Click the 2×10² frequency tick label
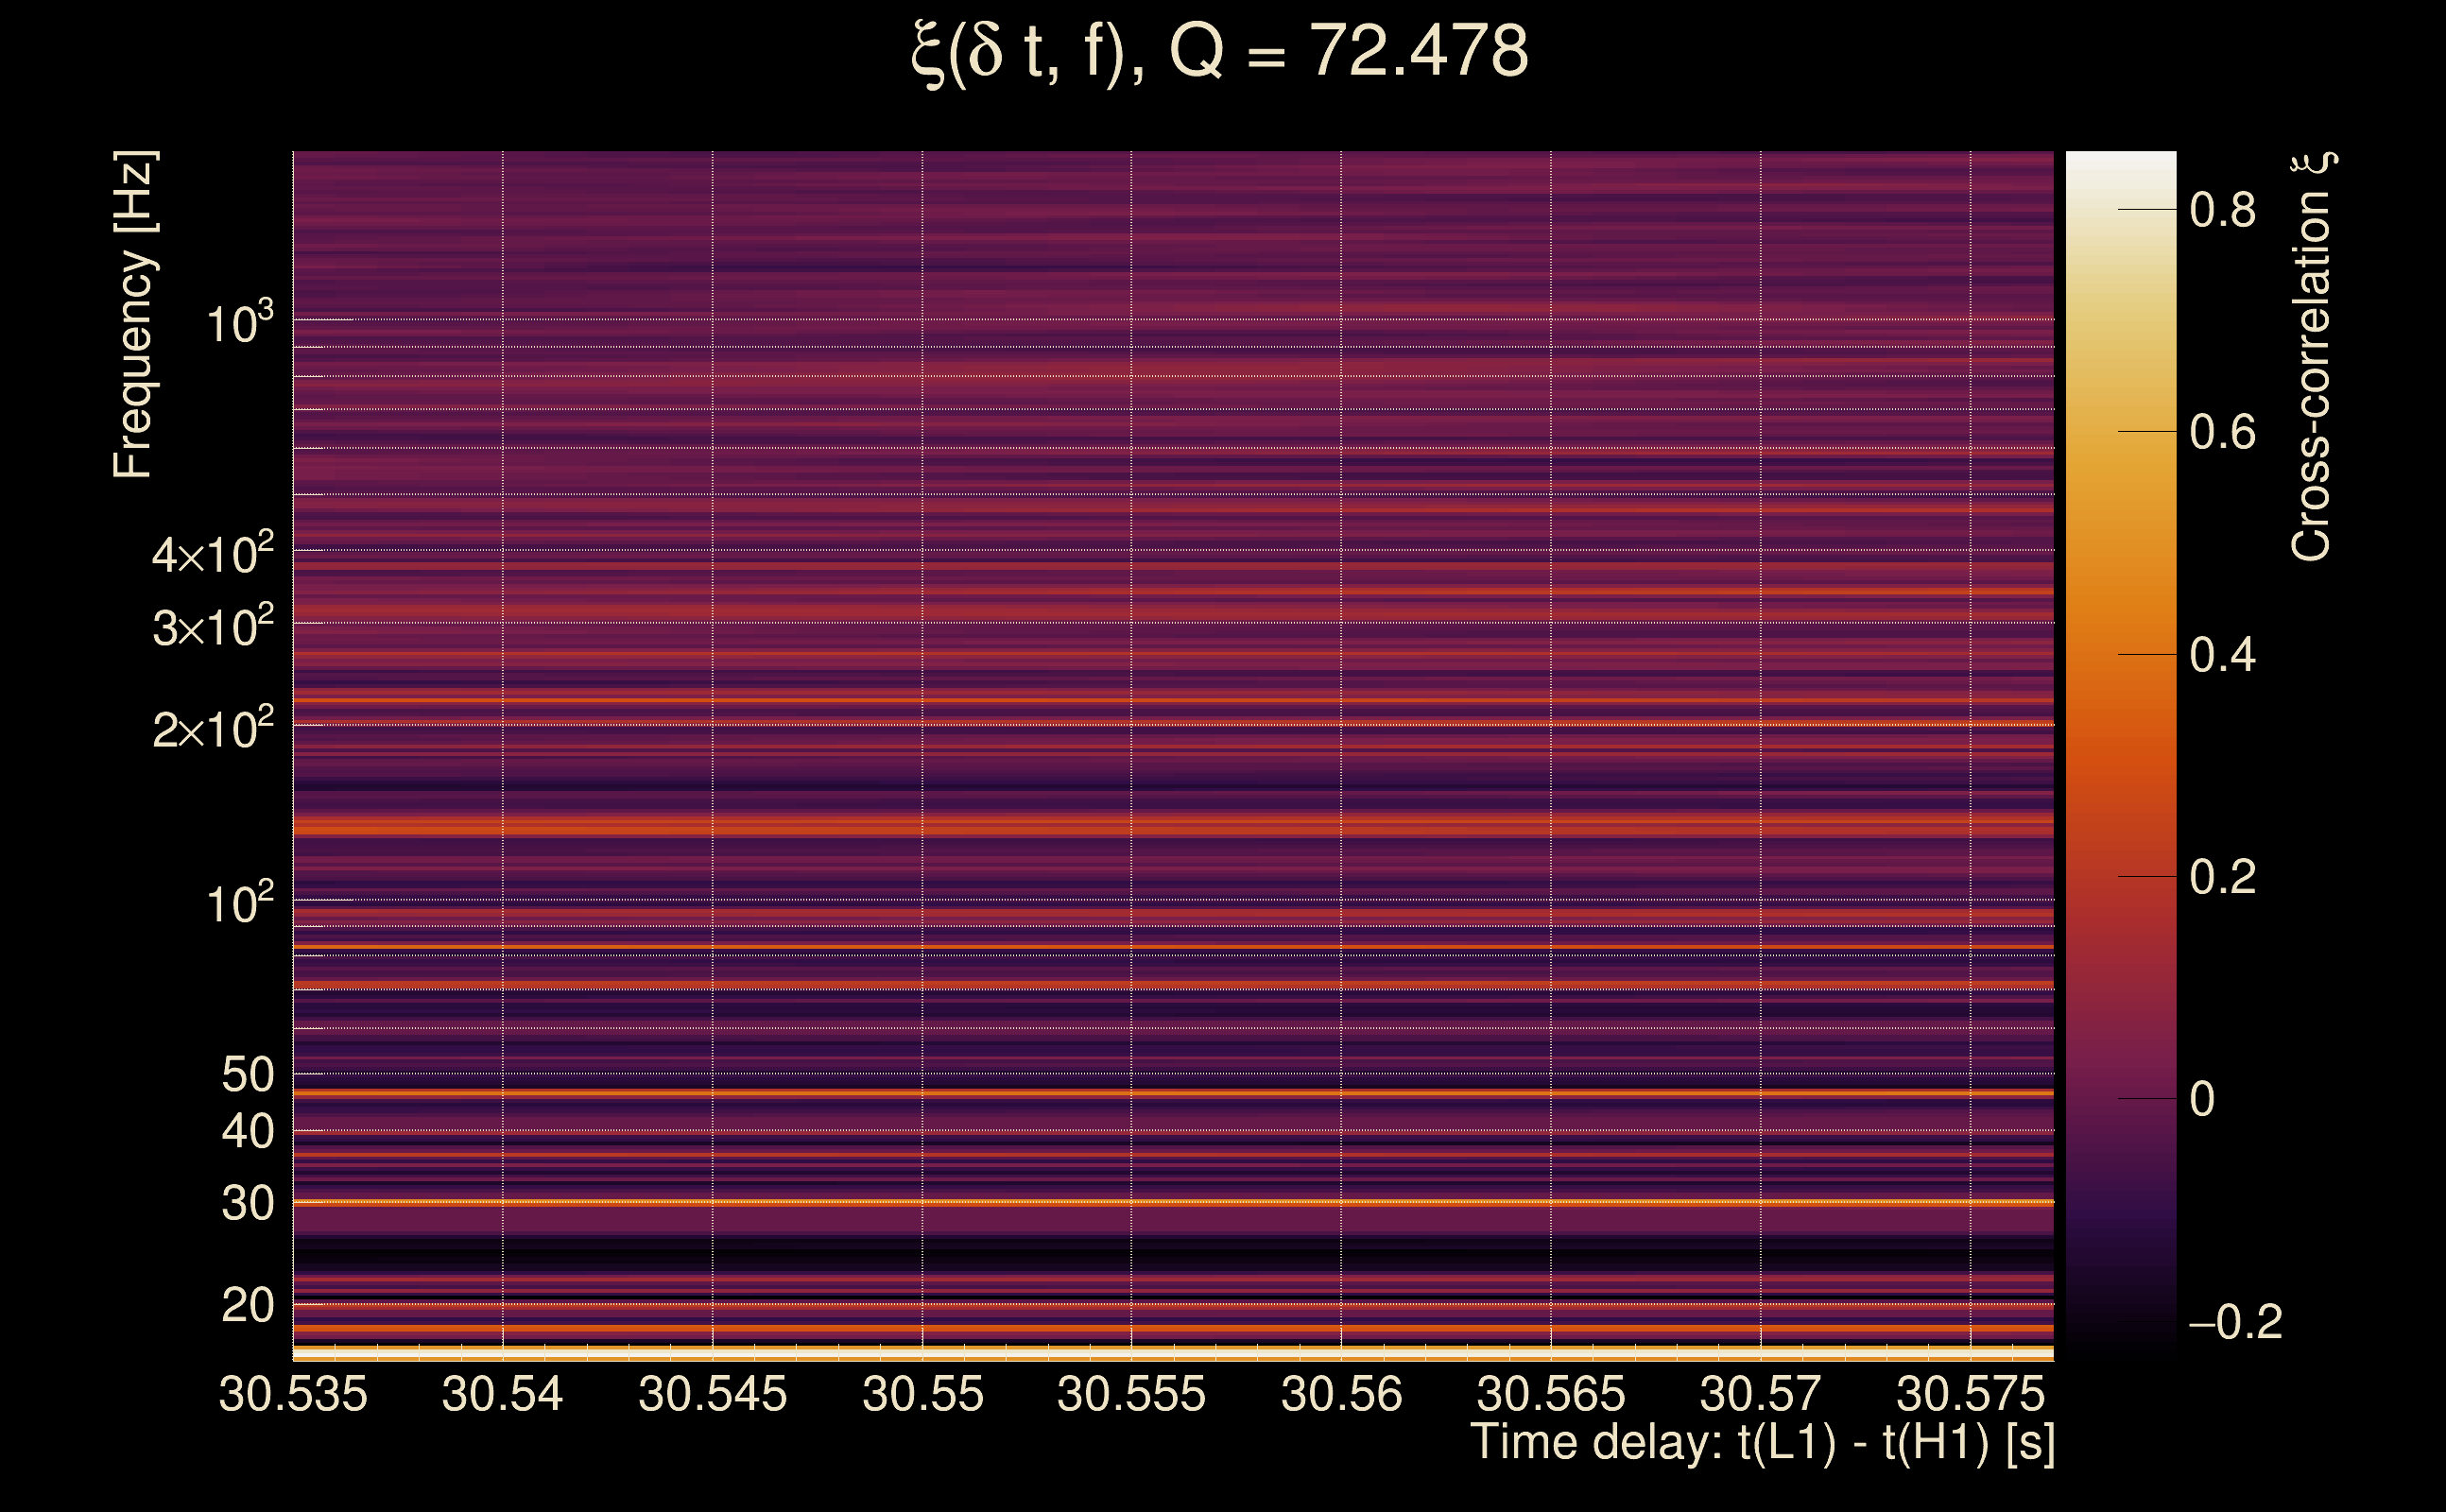This screenshot has width=2446, height=1512. coord(212,729)
